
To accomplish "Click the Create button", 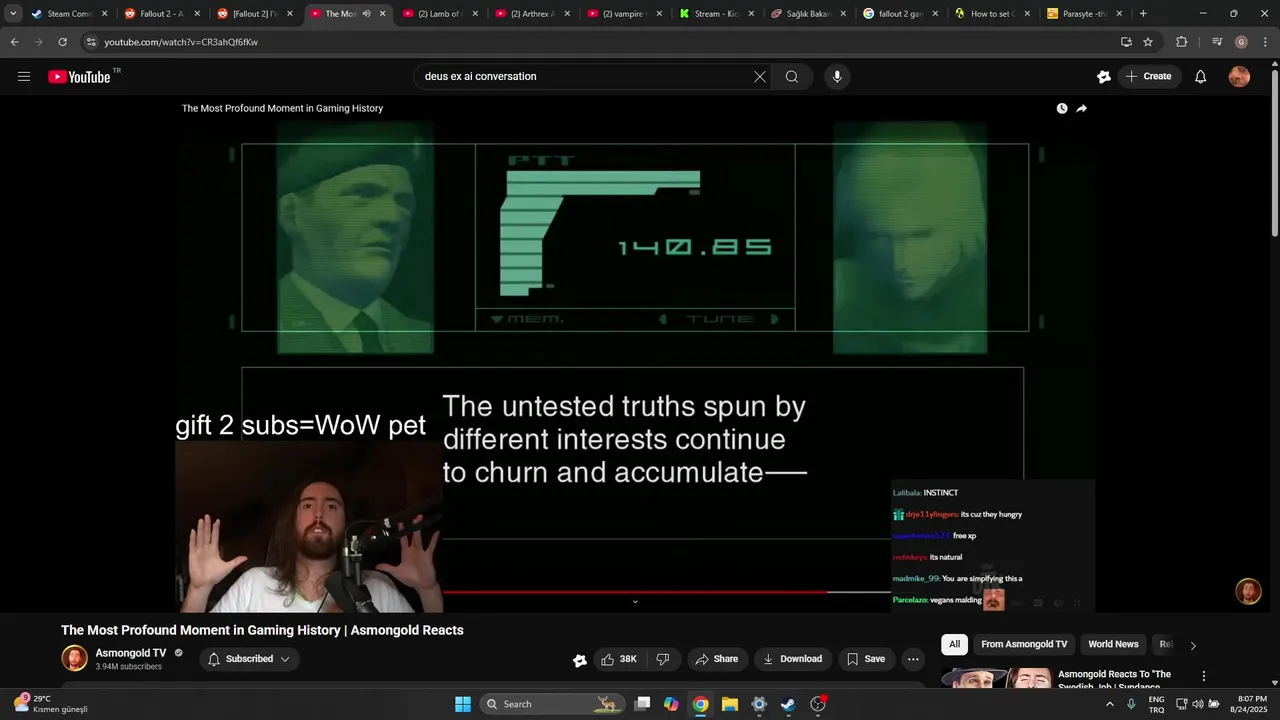I will coord(1148,77).
